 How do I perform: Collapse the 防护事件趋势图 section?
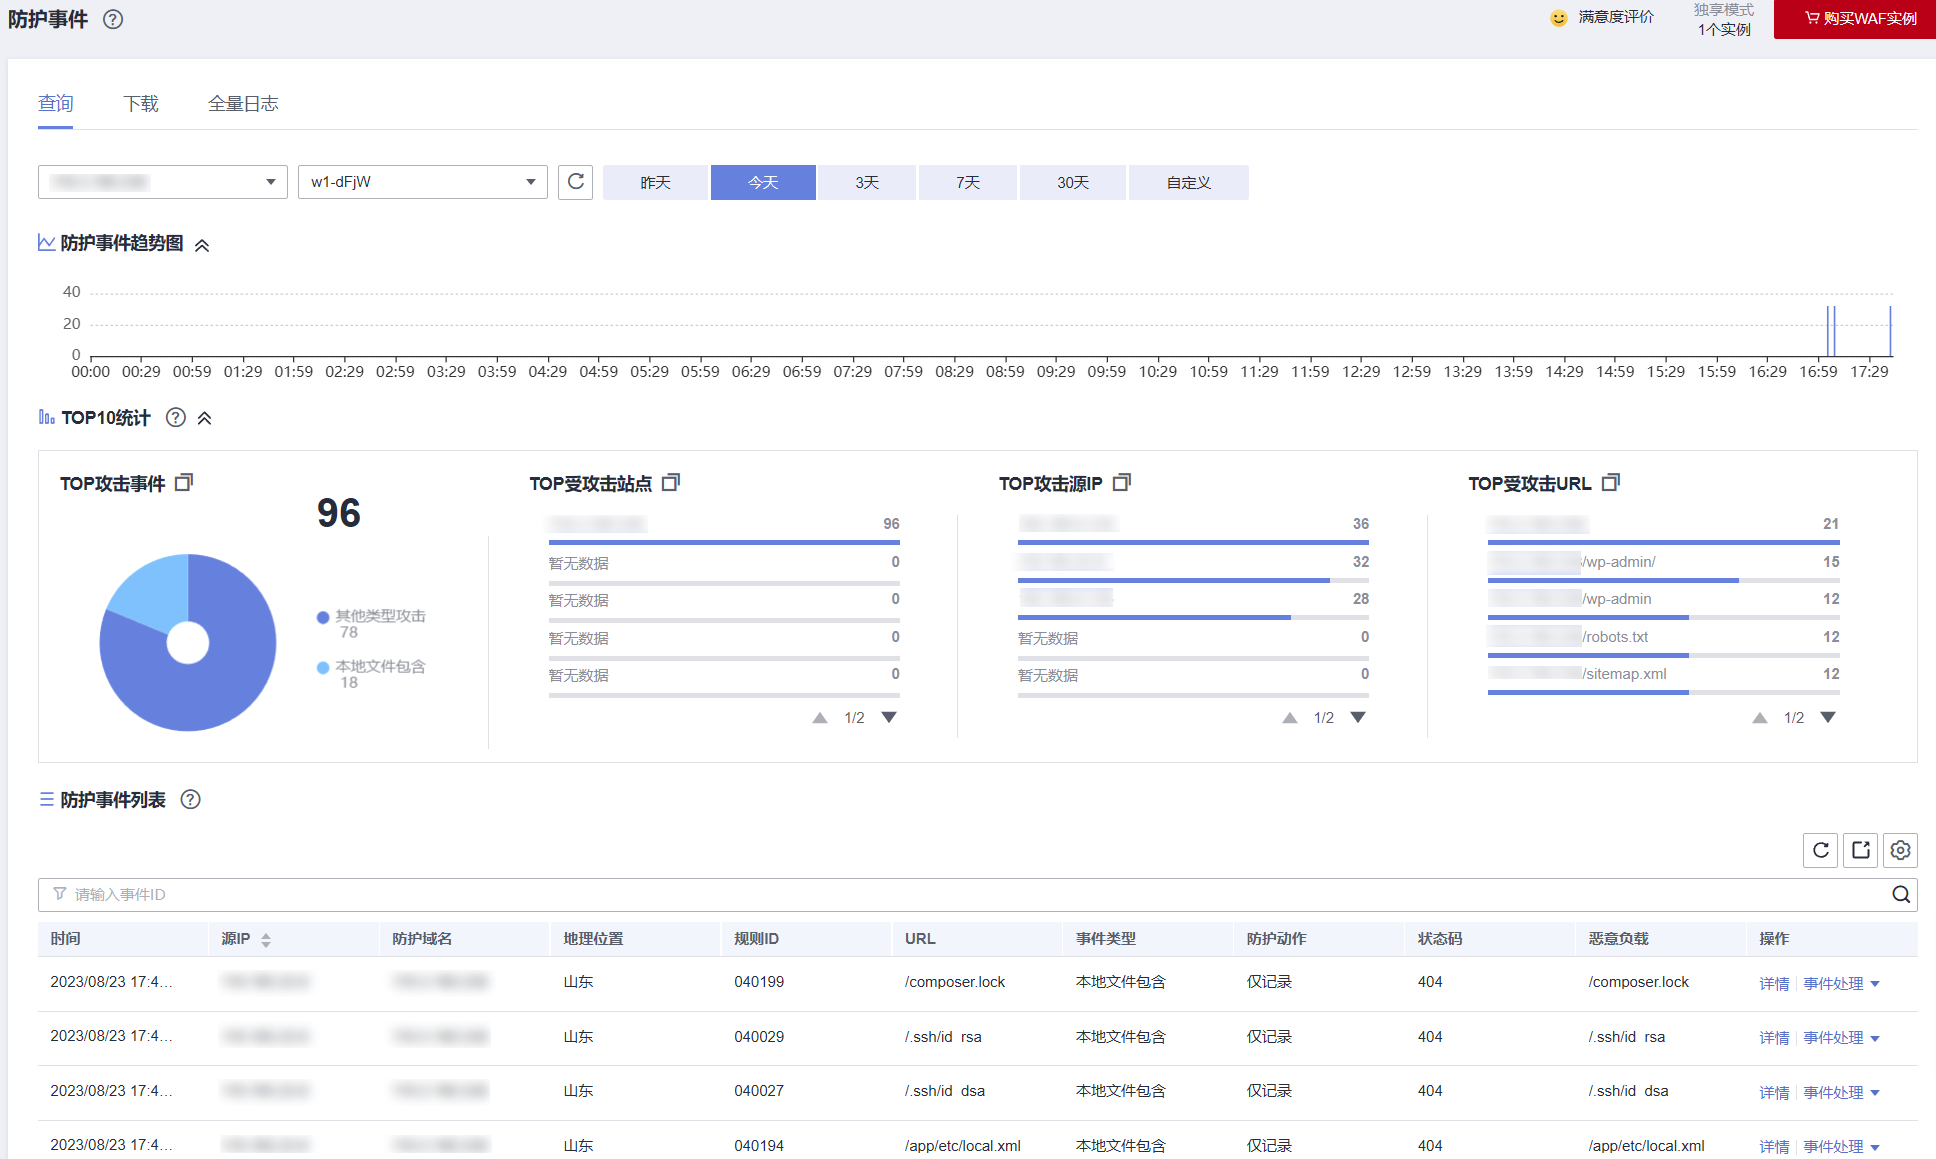point(202,245)
